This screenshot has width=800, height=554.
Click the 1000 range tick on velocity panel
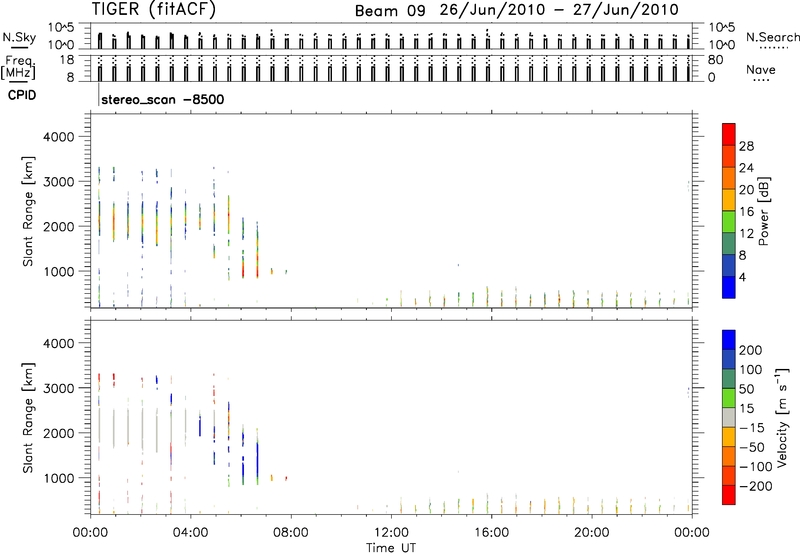59,478
